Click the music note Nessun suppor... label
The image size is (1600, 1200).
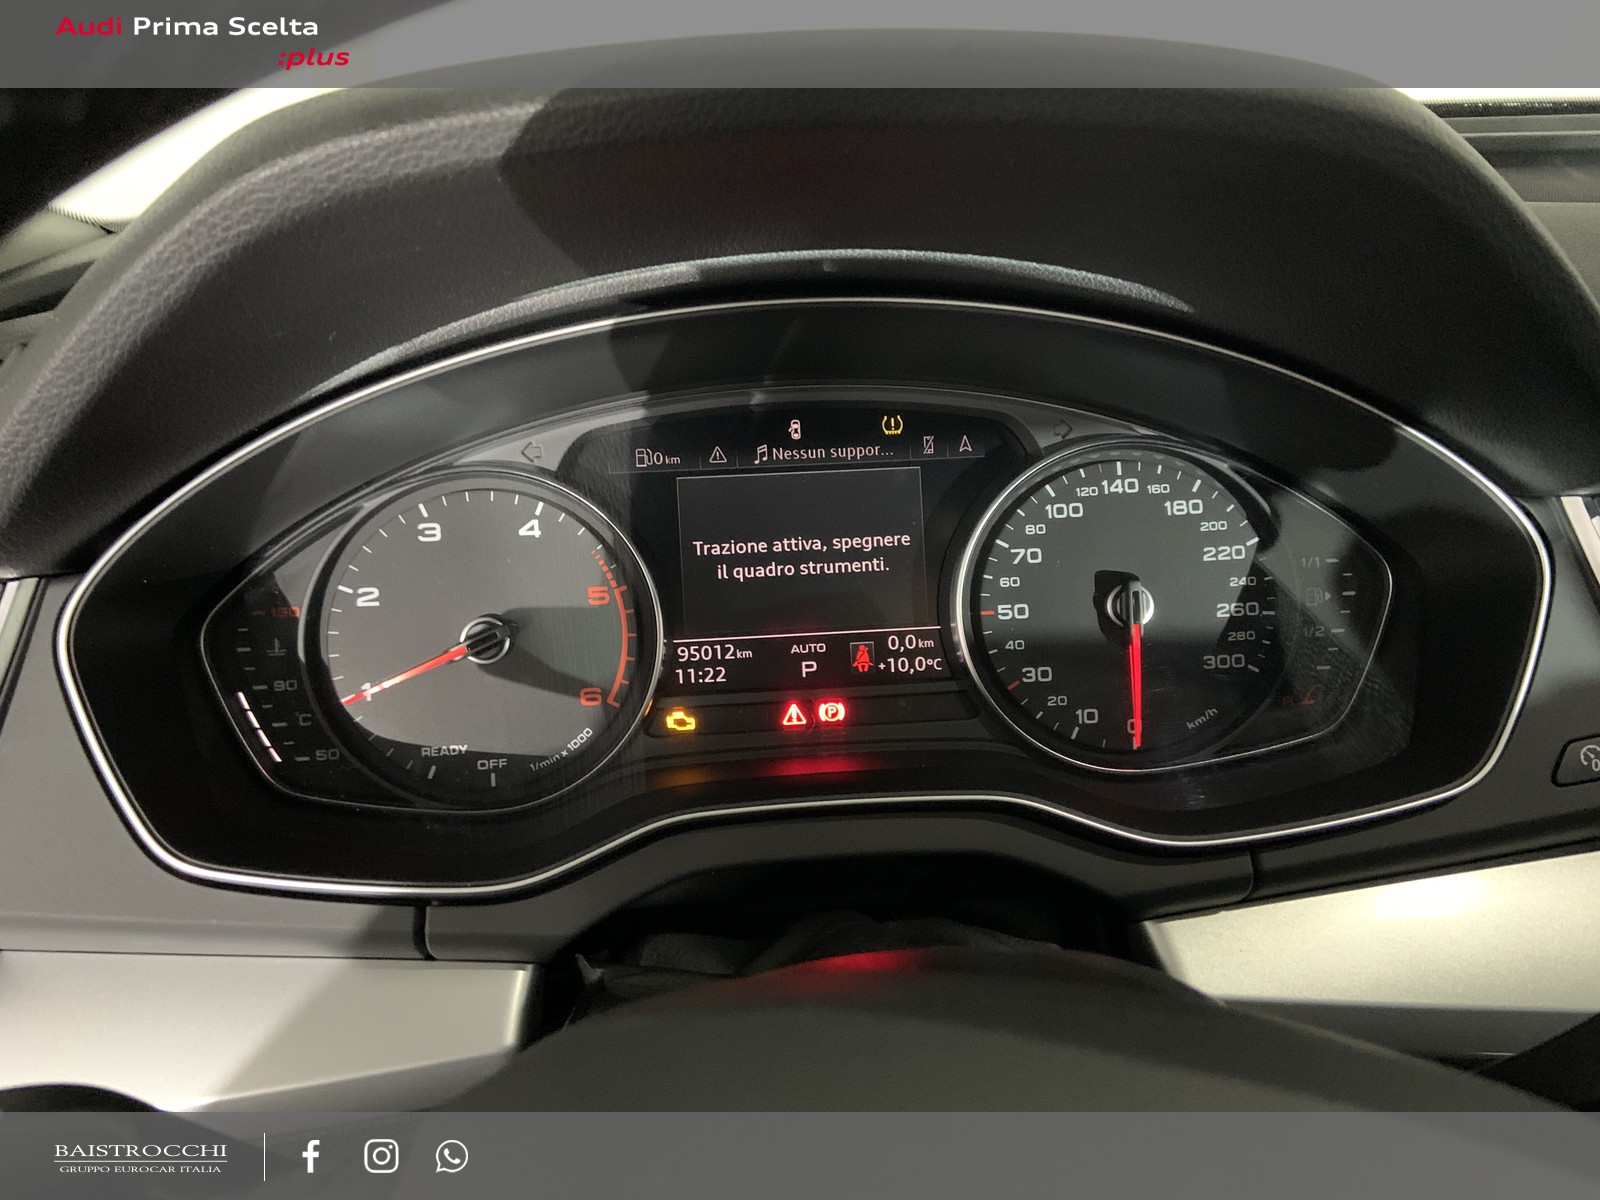tap(824, 453)
